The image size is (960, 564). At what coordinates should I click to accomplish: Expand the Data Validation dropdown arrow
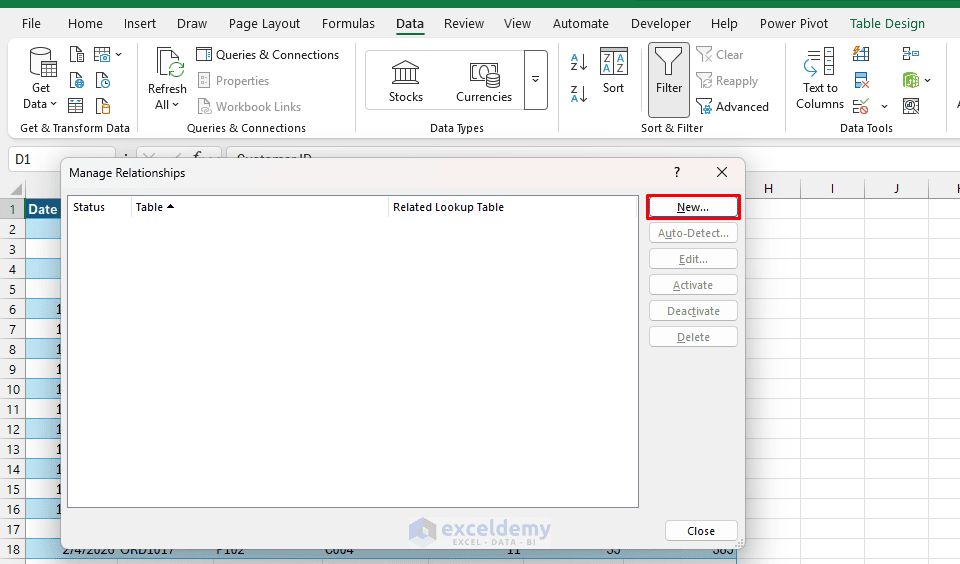pyautogui.click(x=884, y=107)
